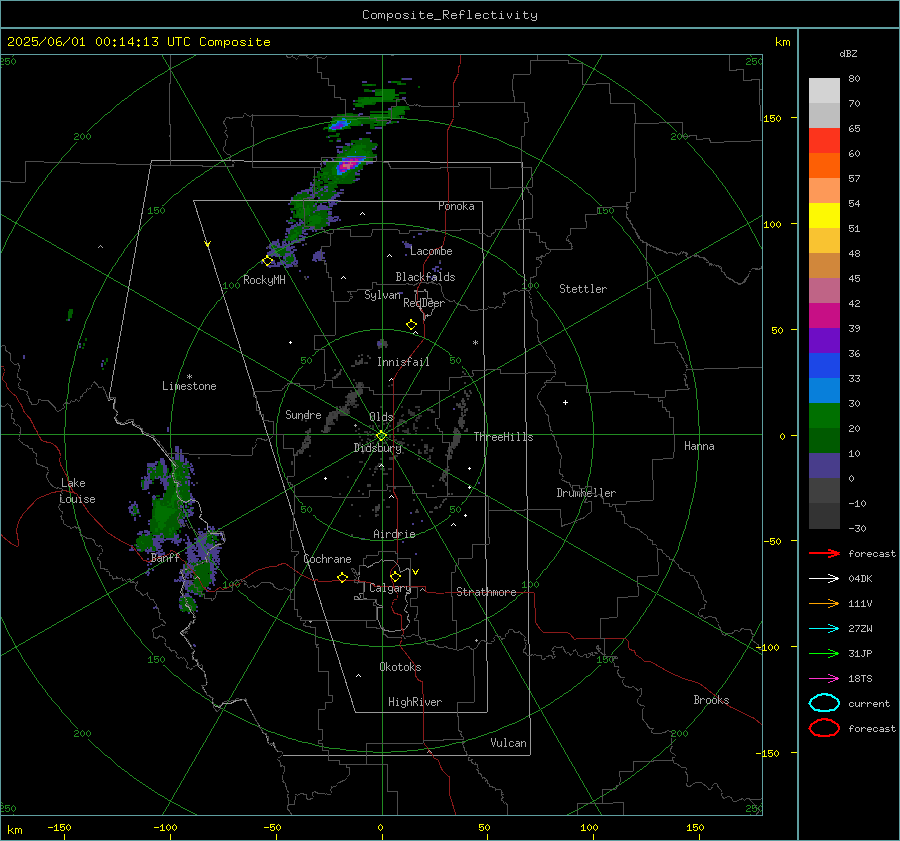Click the white 04DK arrow in legend
Viewport: 900px width, 841px height.
(x=824, y=578)
